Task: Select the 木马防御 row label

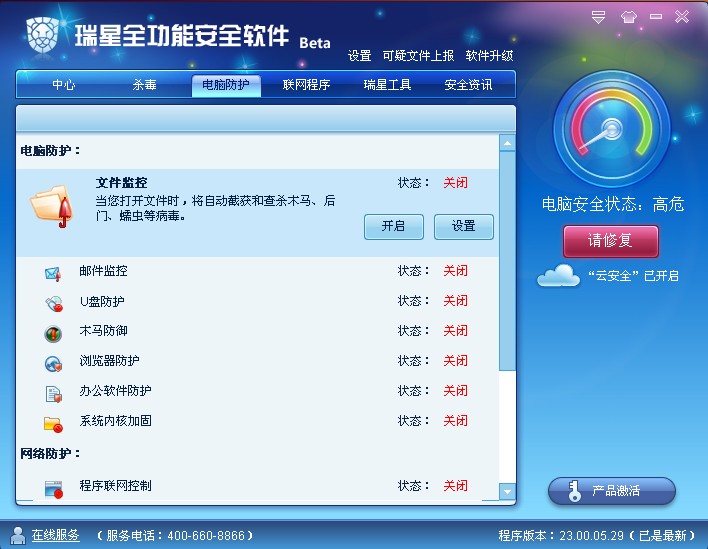Action: [x=103, y=331]
